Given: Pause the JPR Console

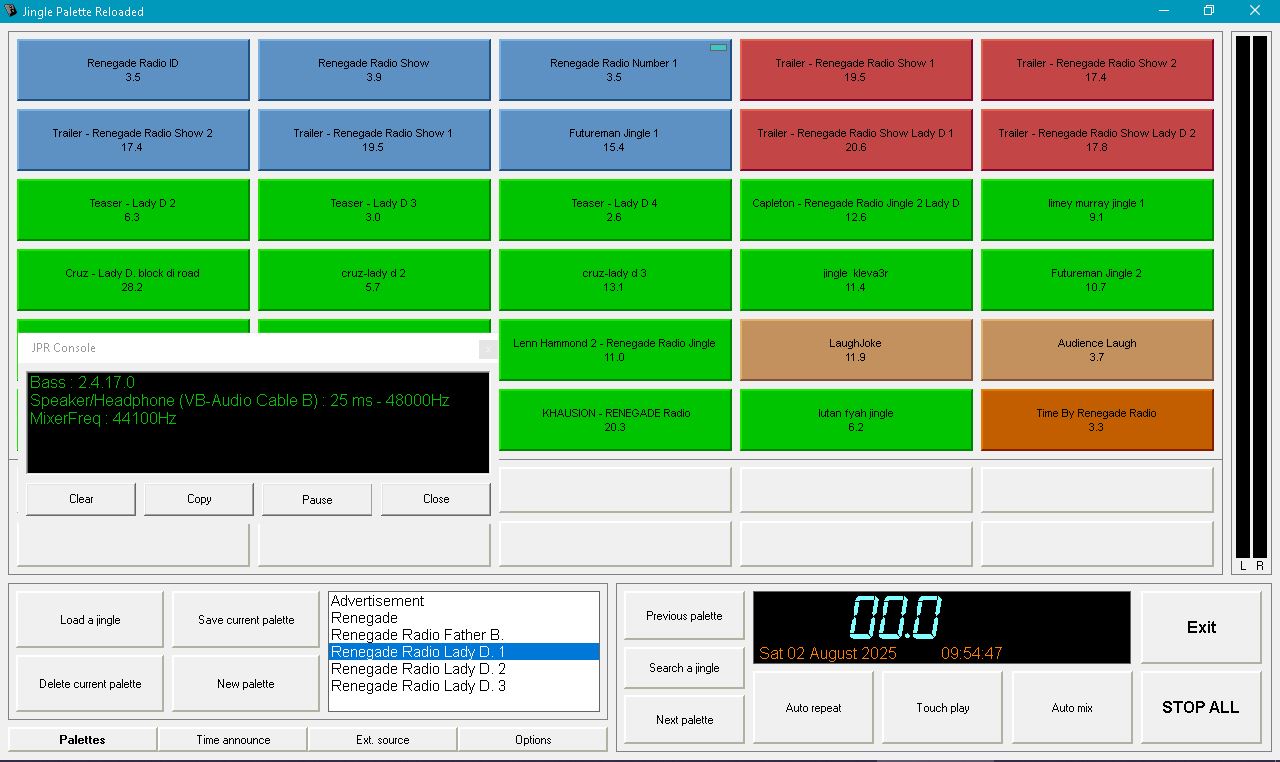Looking at the screenshot, I should (317, 499).
